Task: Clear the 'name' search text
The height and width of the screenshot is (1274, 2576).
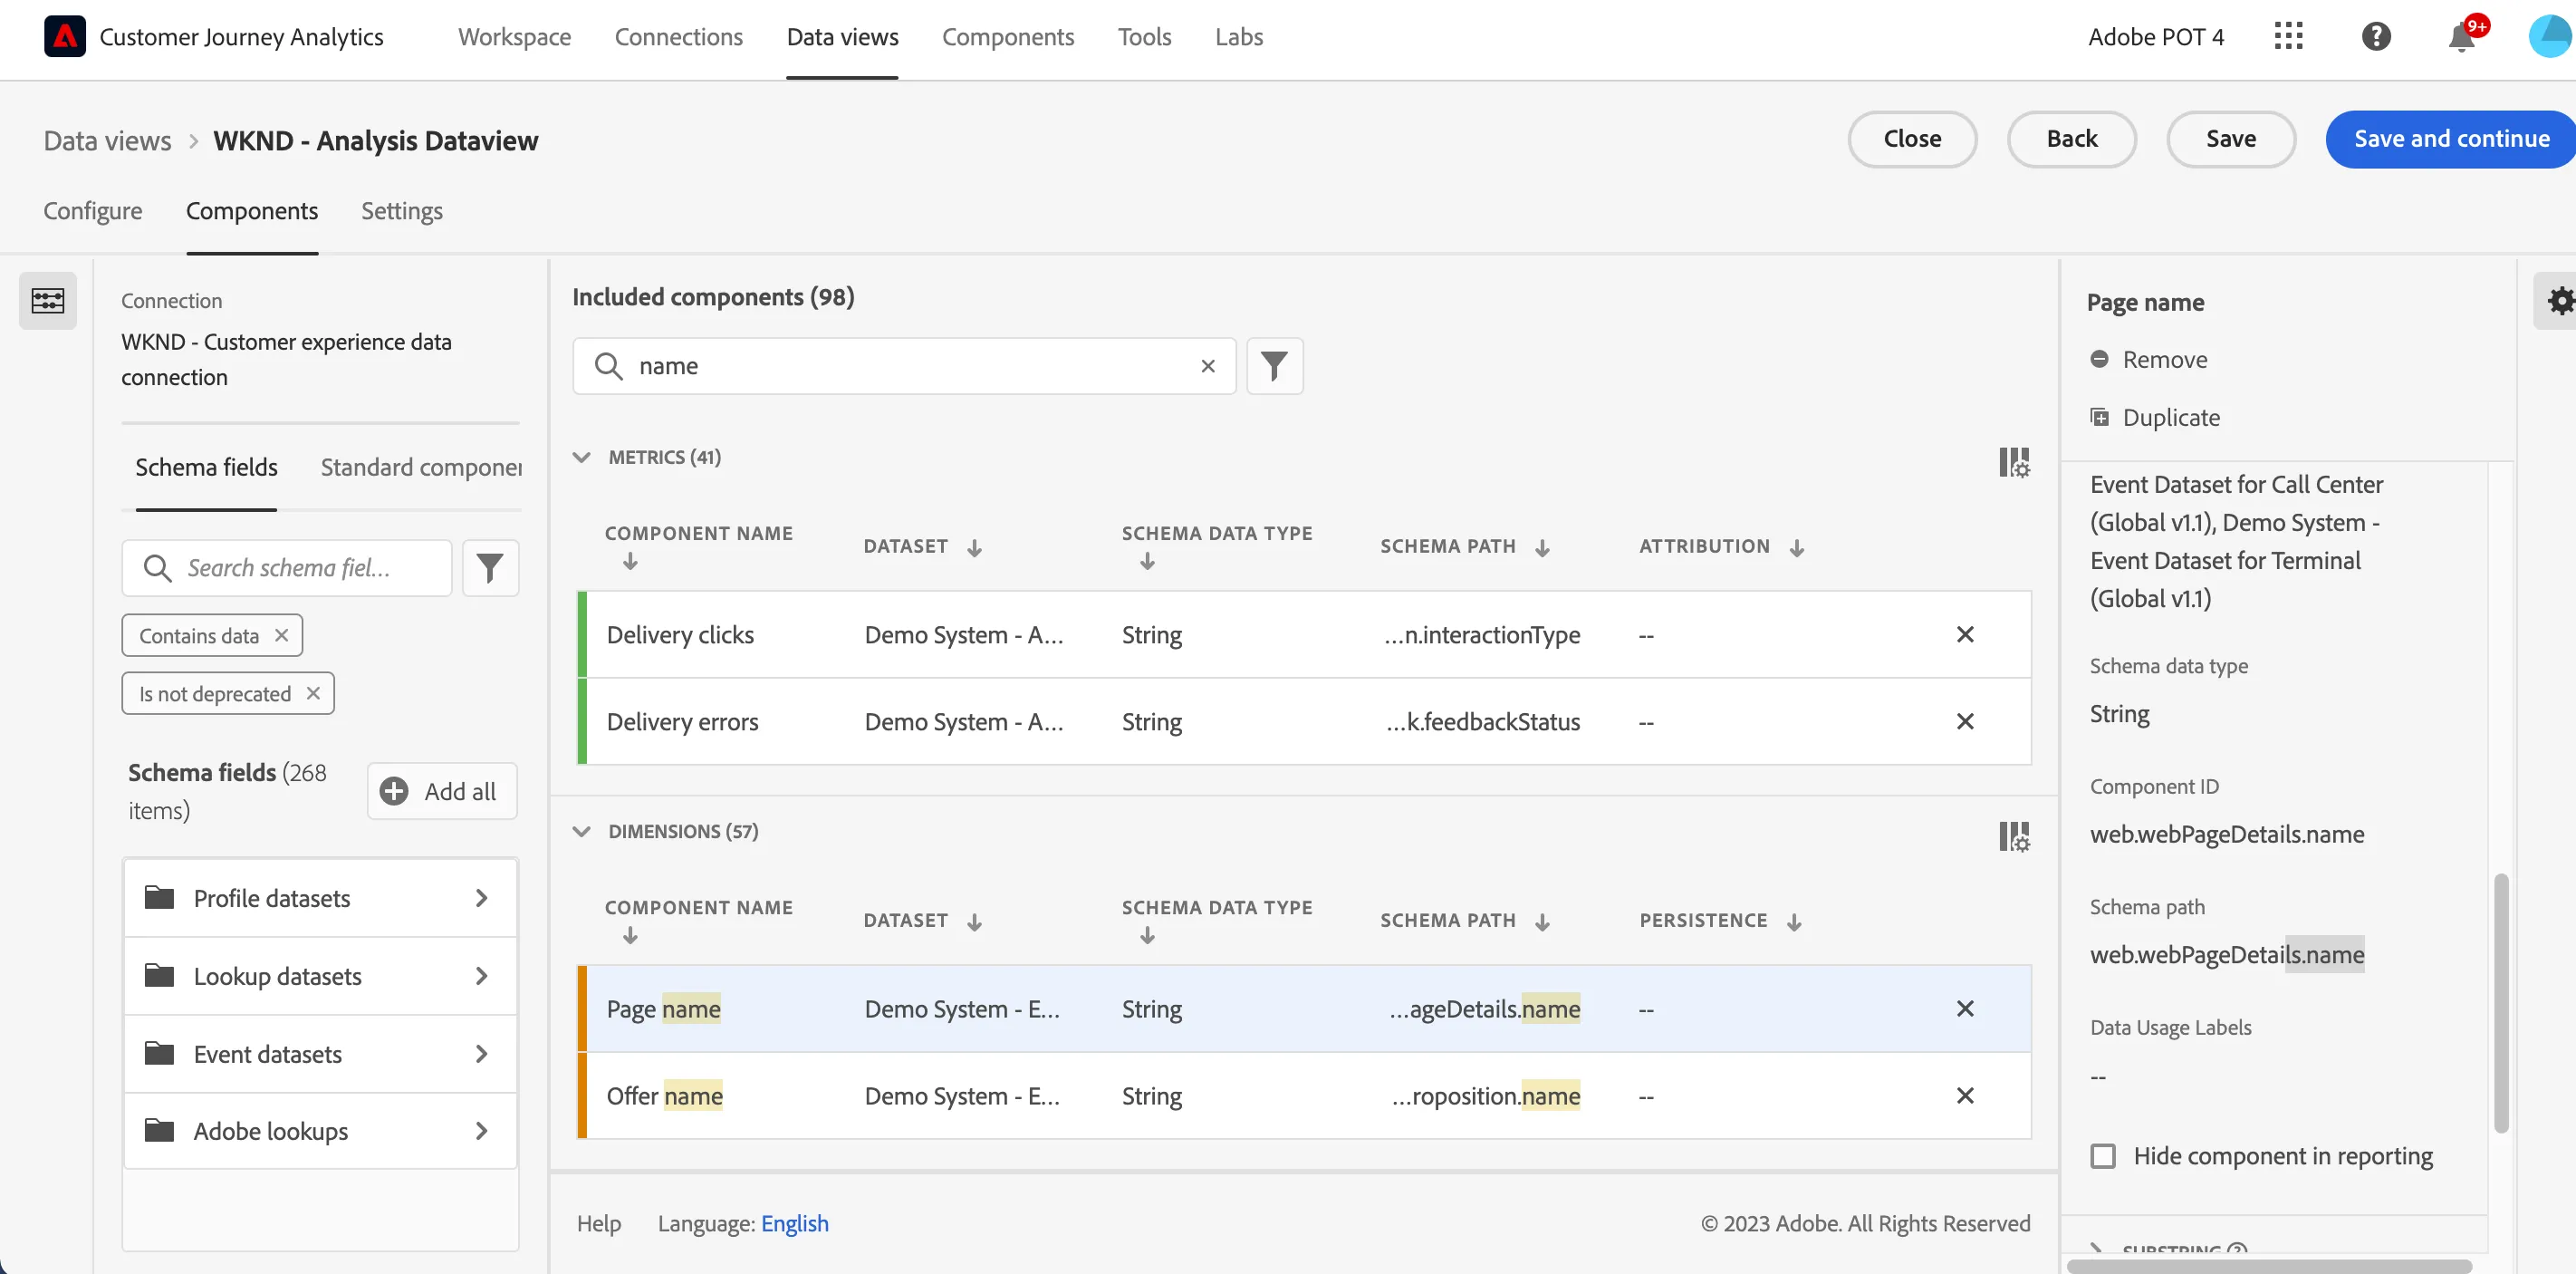Action: pyautogui.click(x=1208, y=366)
